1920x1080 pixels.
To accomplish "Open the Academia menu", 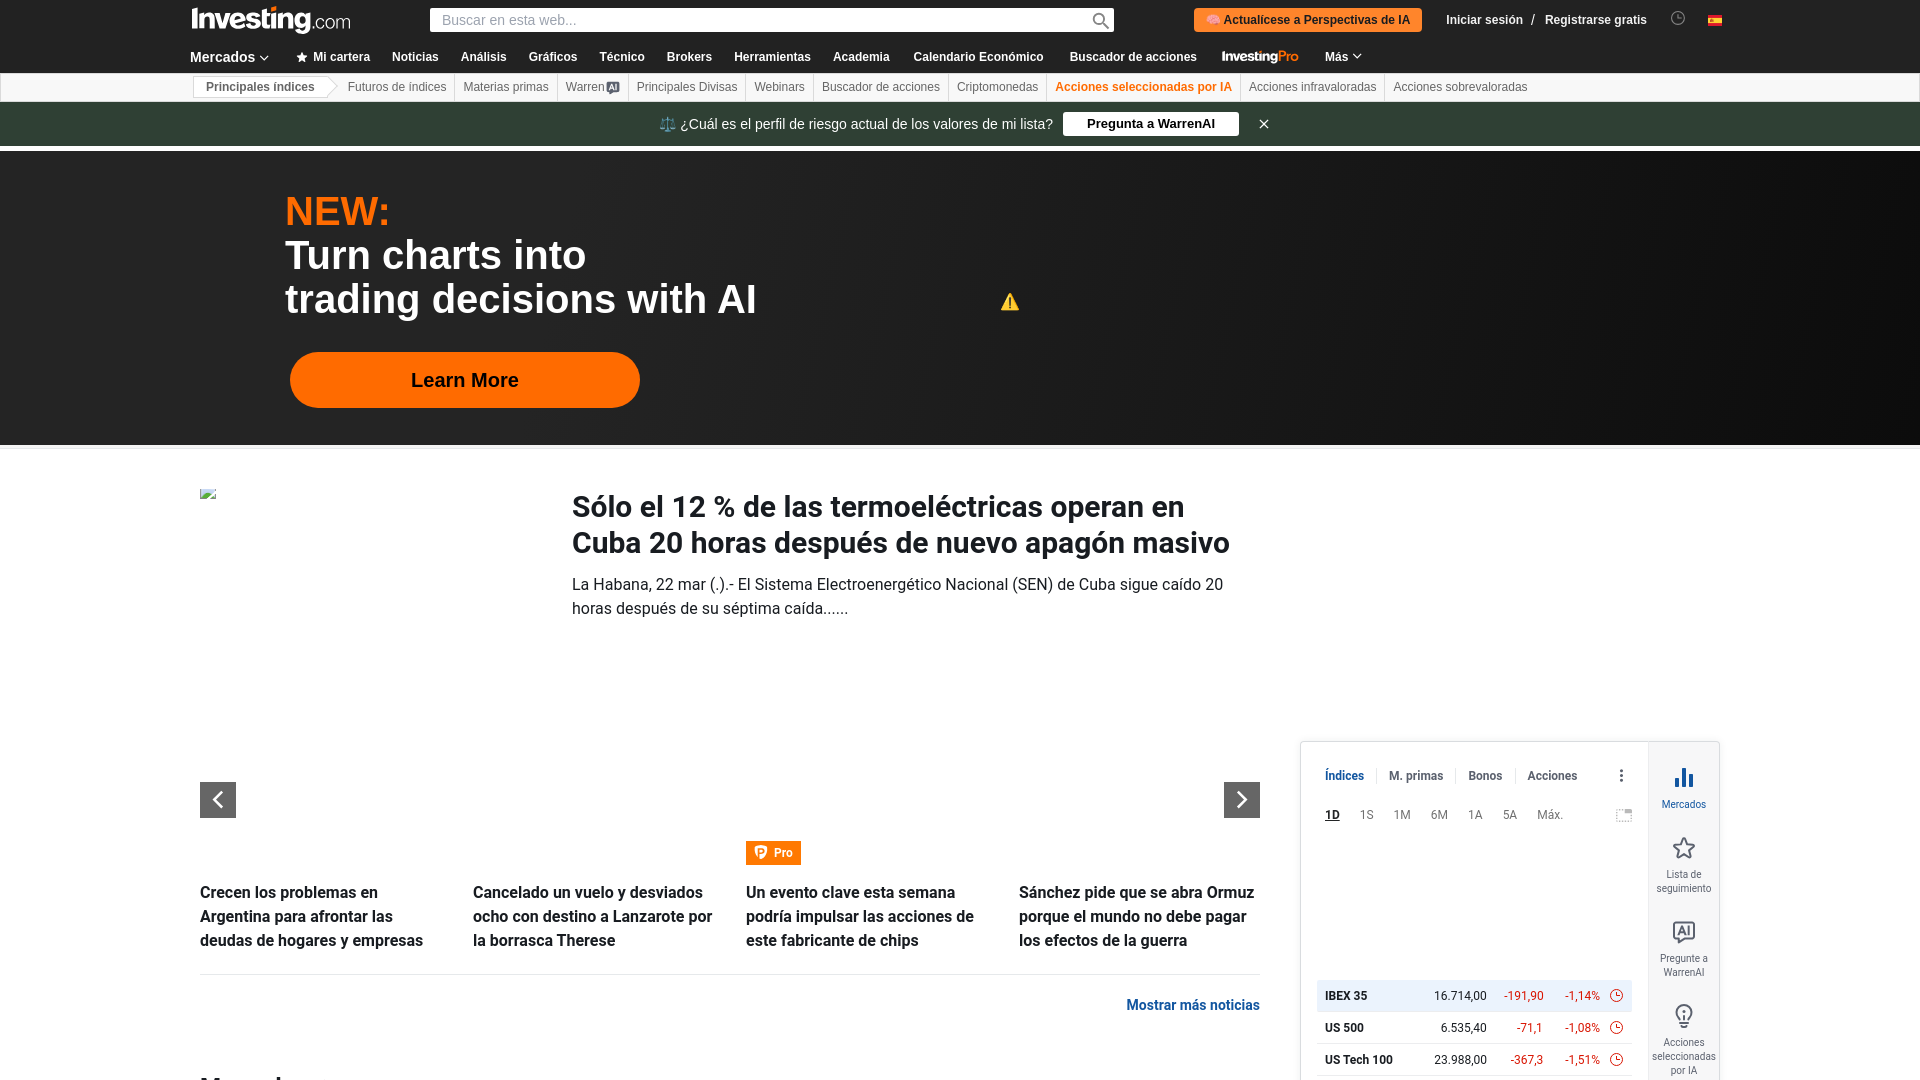I will [861, 57].
